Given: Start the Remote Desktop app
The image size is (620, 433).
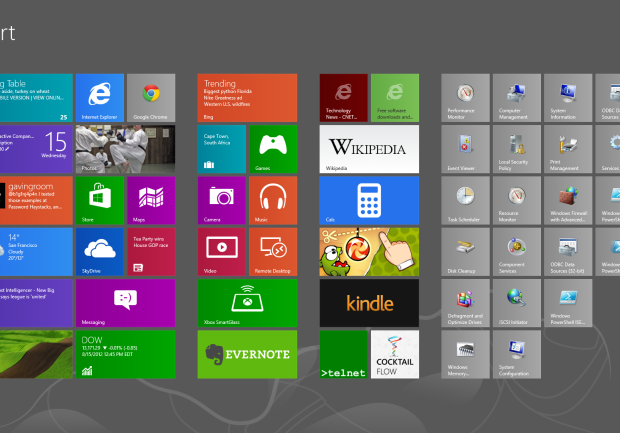Looking at the screenshot, I should click(272, 251).
